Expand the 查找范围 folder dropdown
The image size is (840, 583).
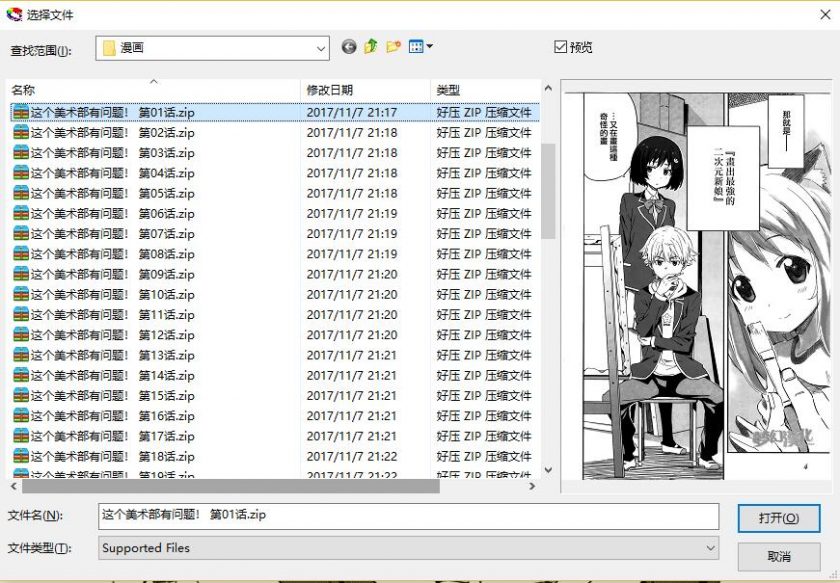(x=320, y=48)
